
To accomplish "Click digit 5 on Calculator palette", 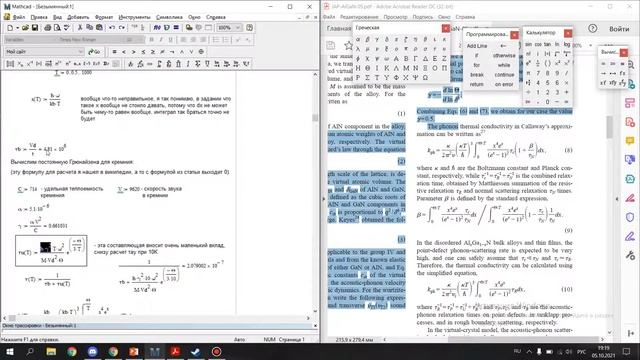I will tap(548, 83).
